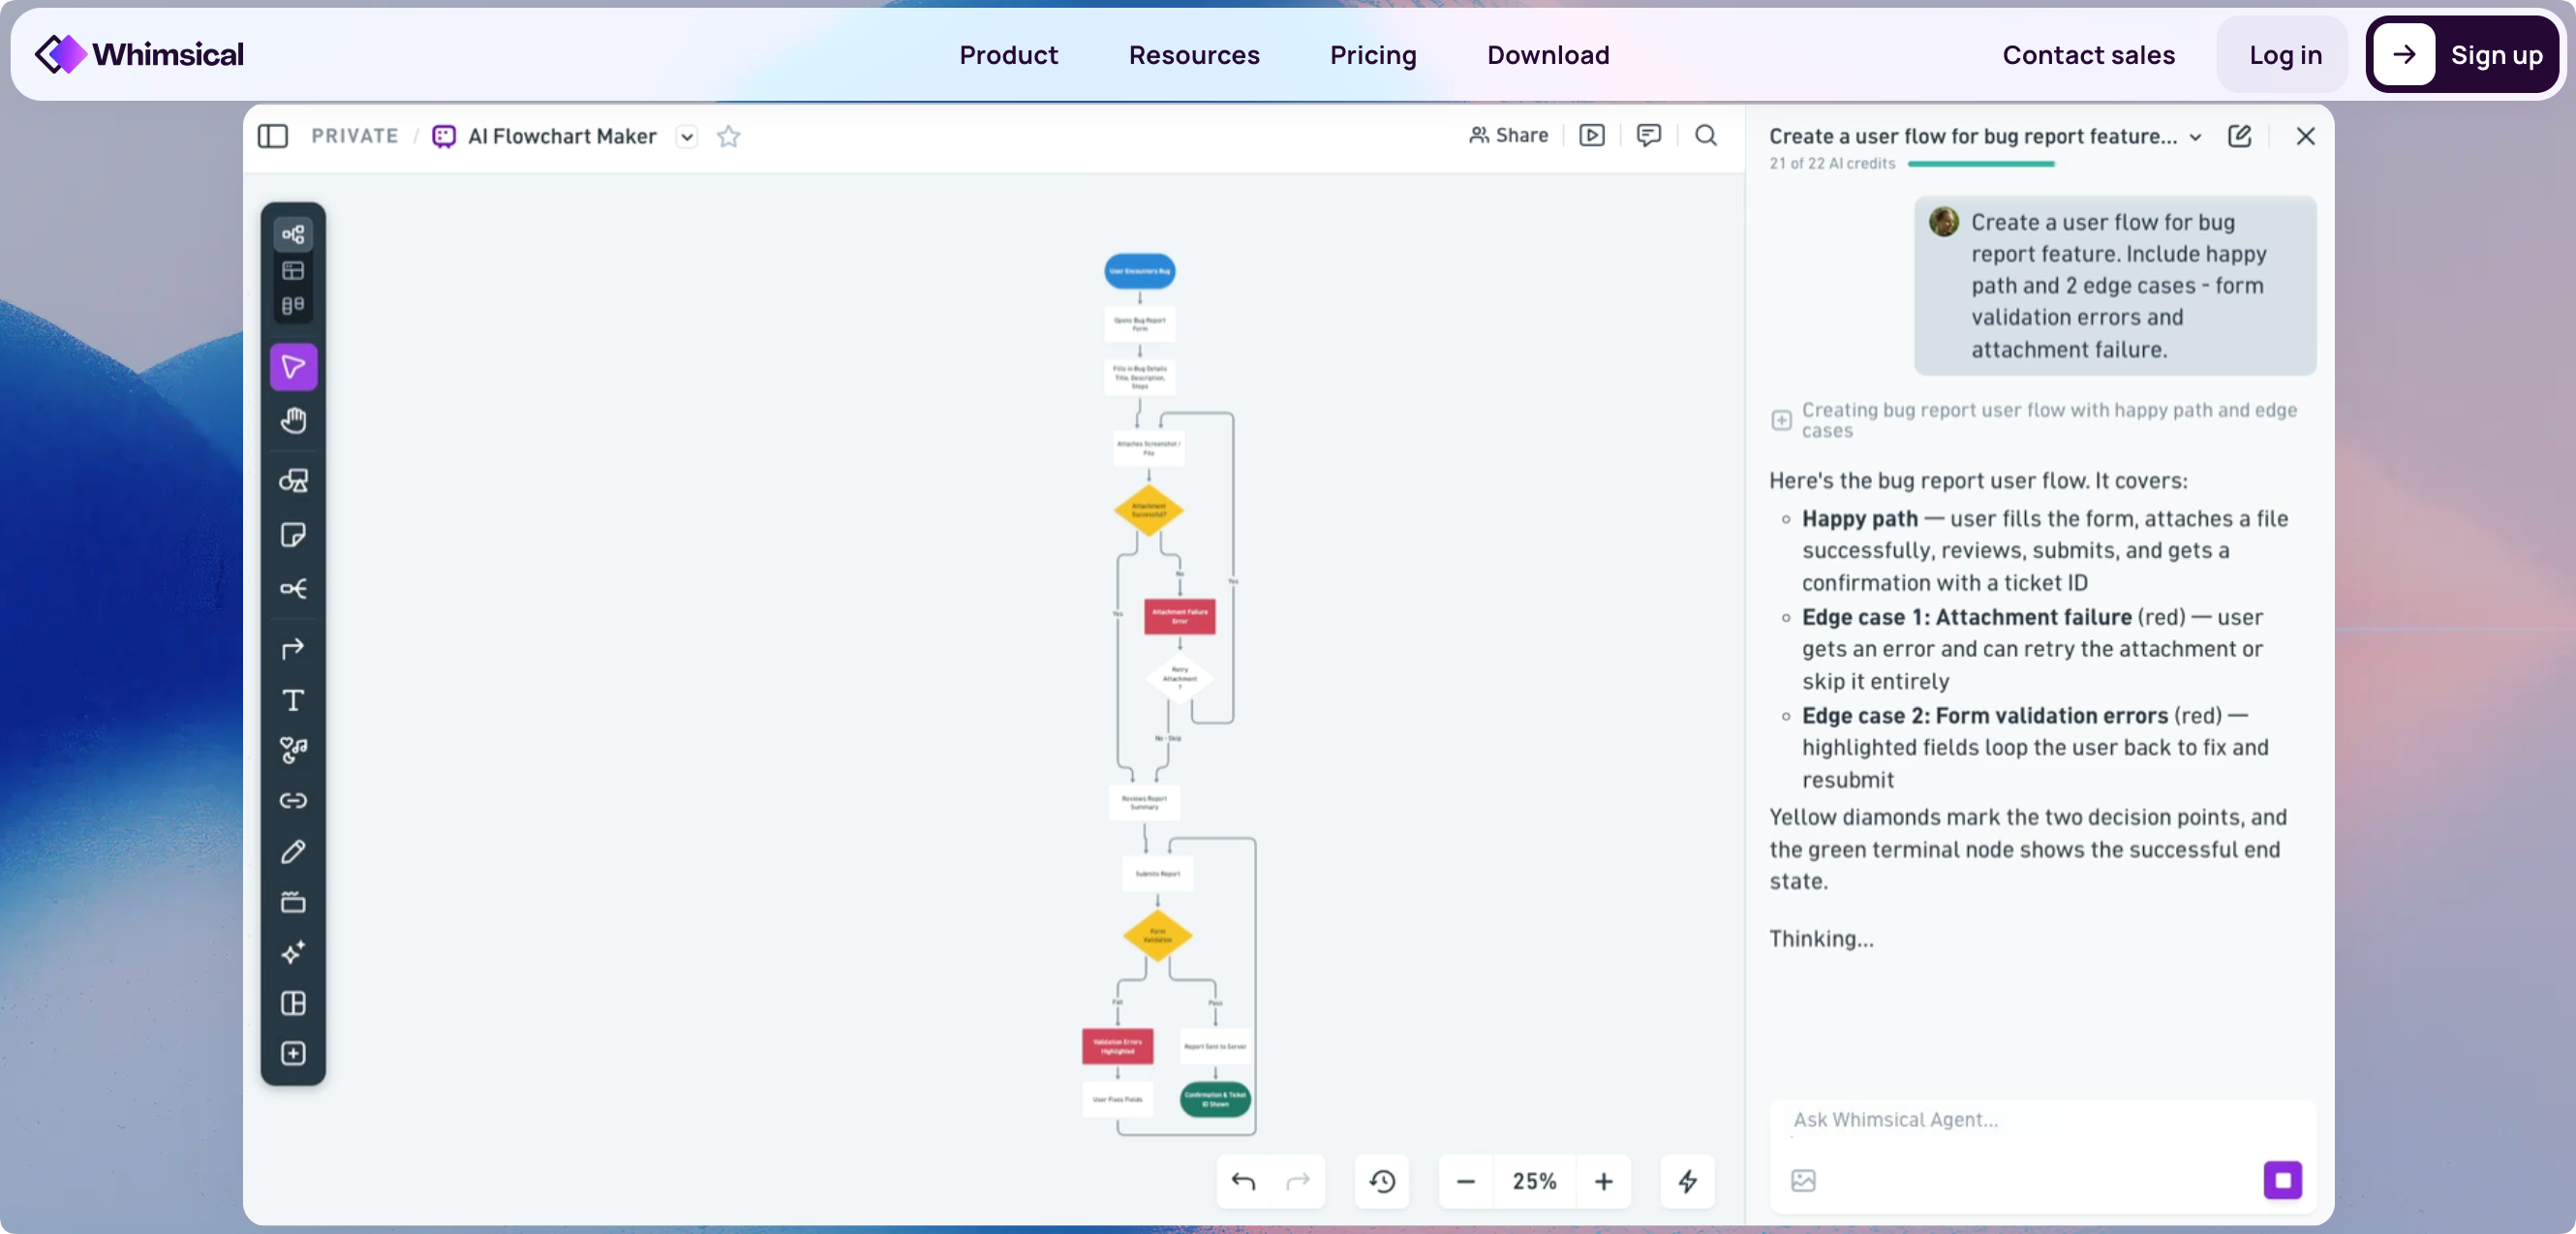
Task: Select the hand pan tool
Action: [x=293, y=421]
